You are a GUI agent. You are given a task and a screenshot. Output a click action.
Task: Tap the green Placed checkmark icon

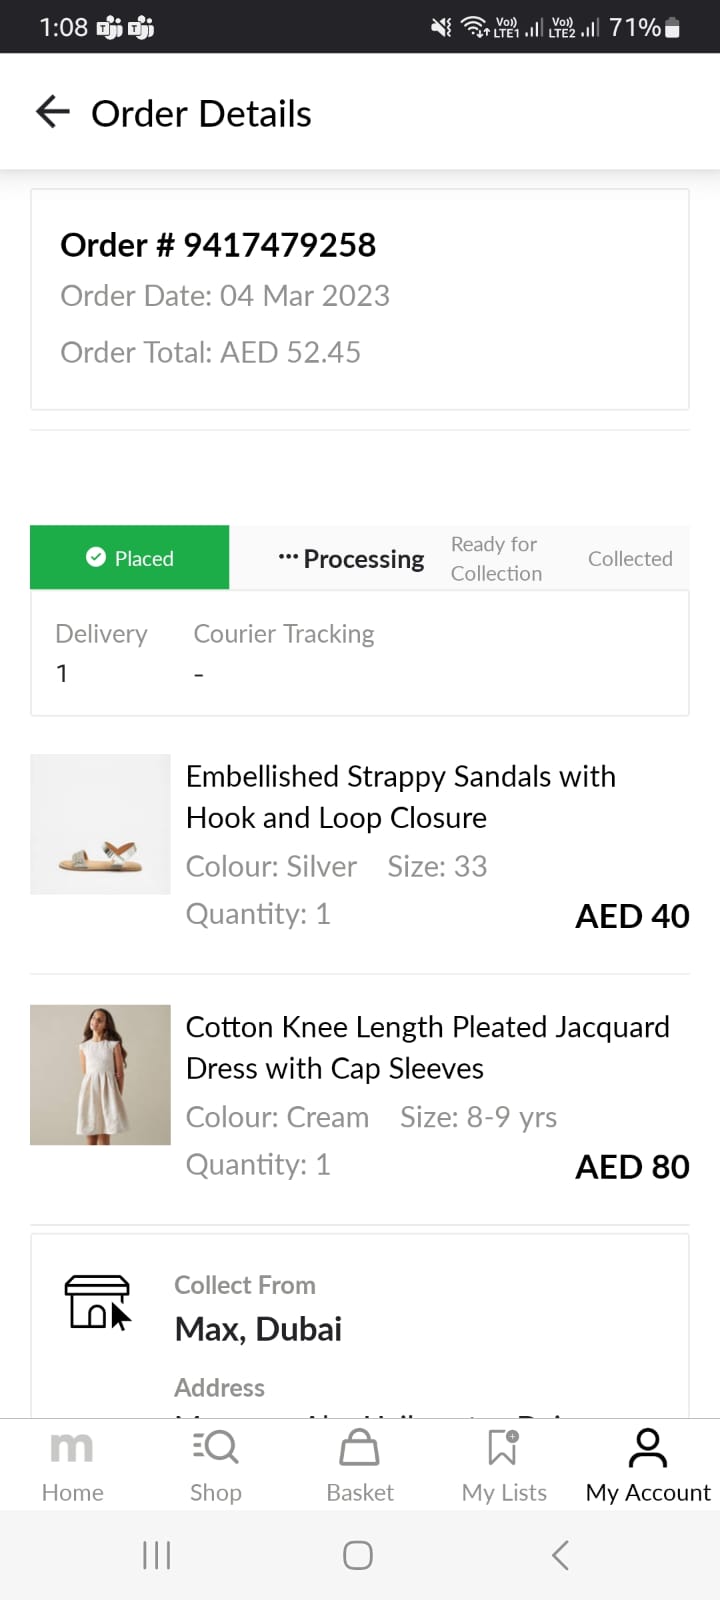point(96,557)
